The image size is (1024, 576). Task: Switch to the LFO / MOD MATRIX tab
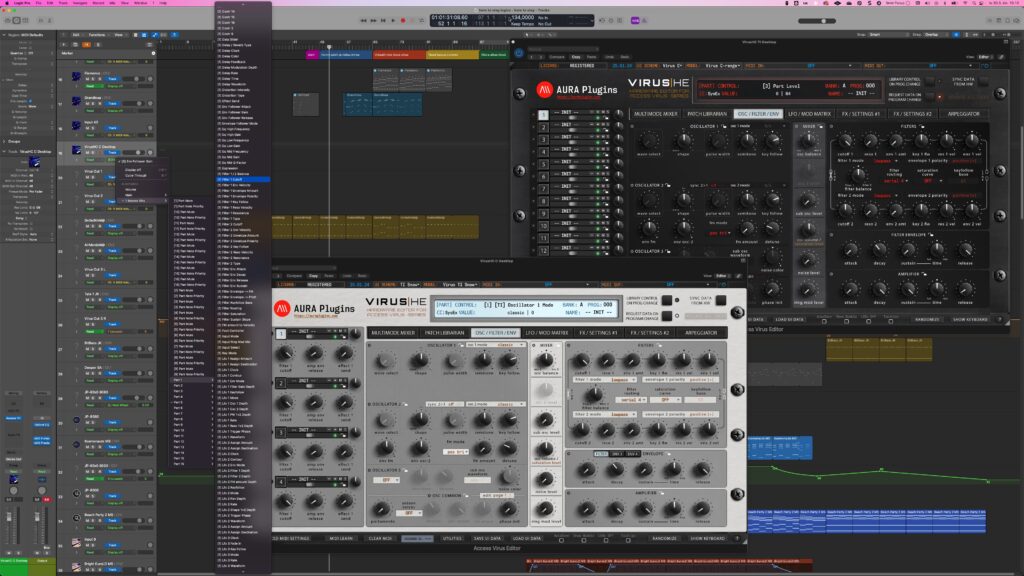pos(547,333)
